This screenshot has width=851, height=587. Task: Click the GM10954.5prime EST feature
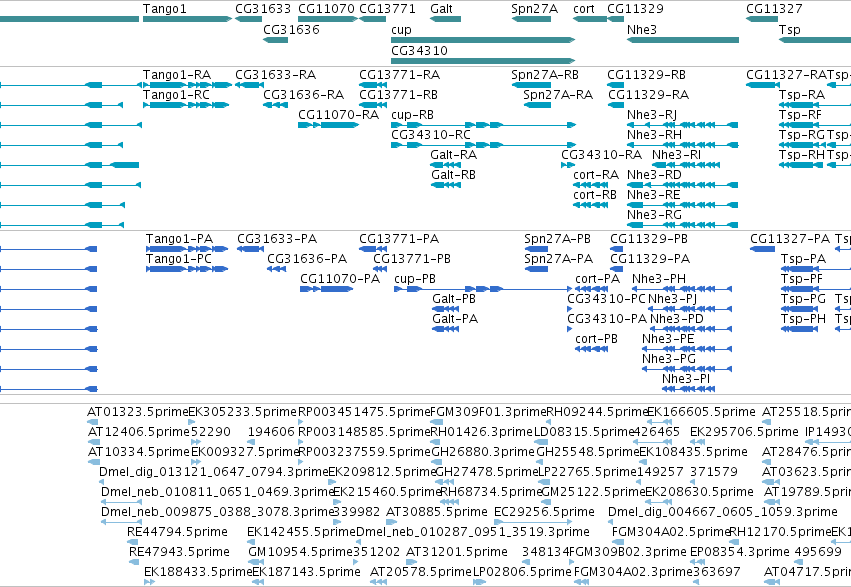coord(256,562)
